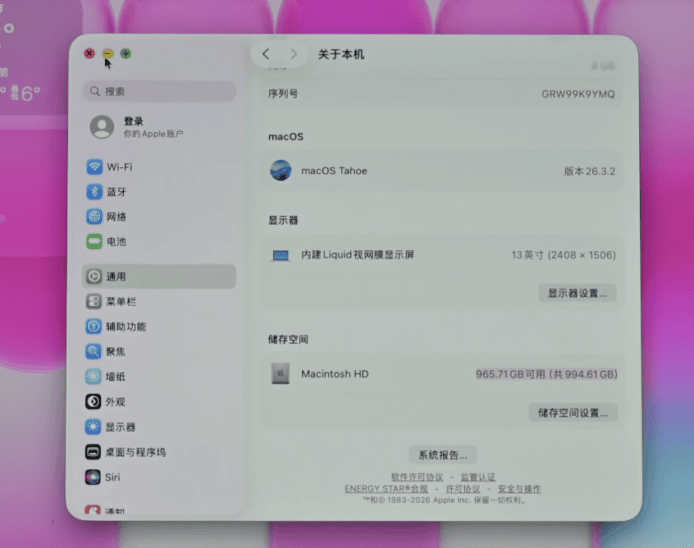694x548 pixels.
Task: Open 菜单栏 (Menu Bar) settings
Action: point(121,302)
